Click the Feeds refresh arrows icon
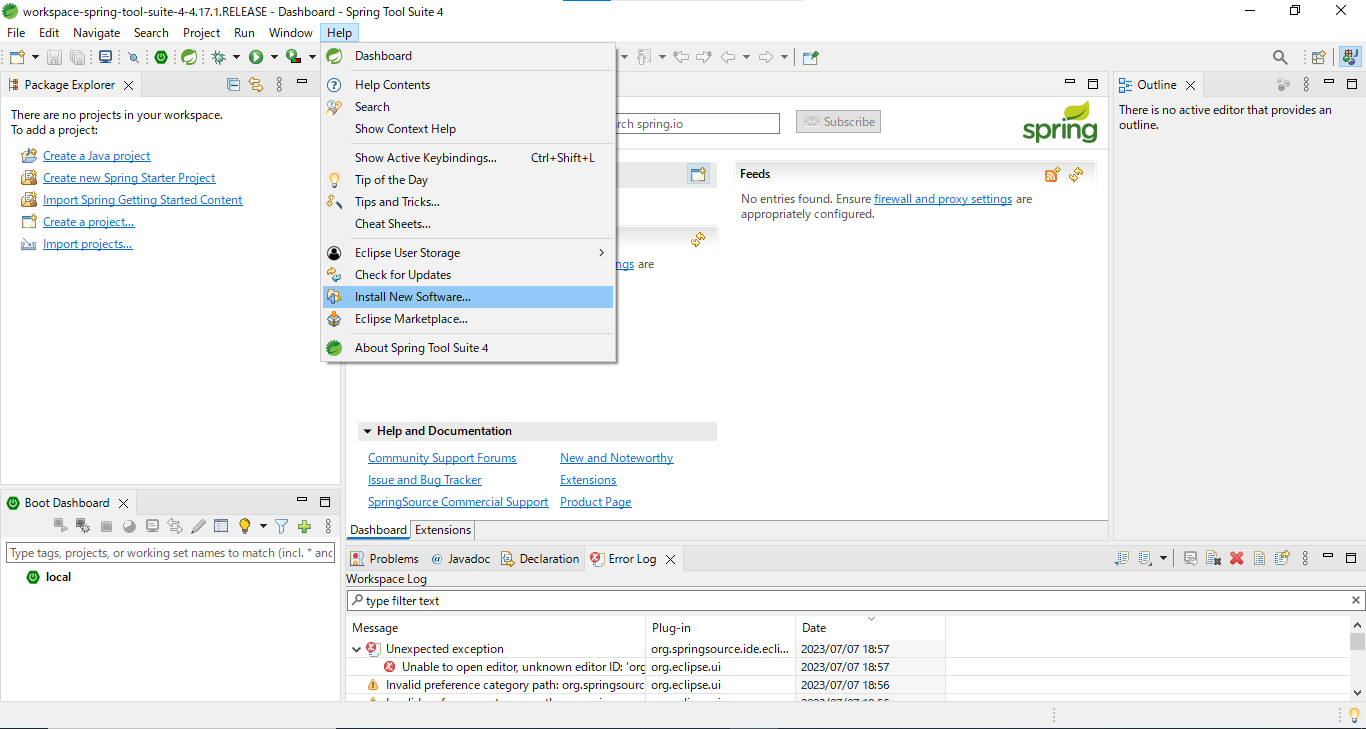This screenshot has height=729, width=1366. click(1076, 175)
